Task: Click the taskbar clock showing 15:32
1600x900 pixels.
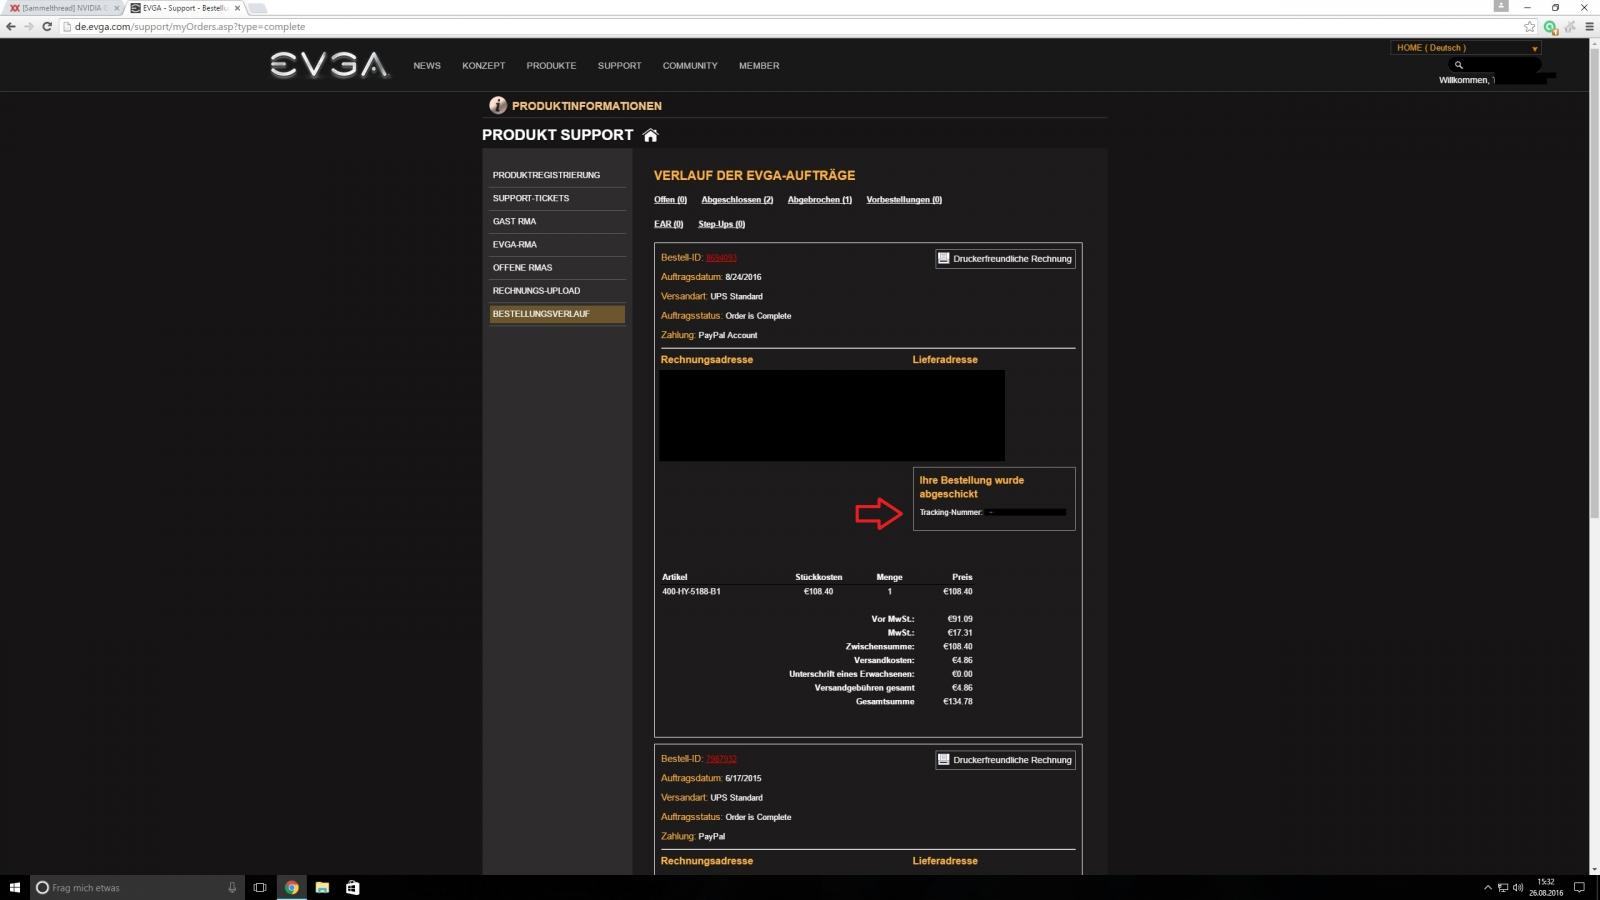Action: pyautogui.click(x=1546, y=887)
